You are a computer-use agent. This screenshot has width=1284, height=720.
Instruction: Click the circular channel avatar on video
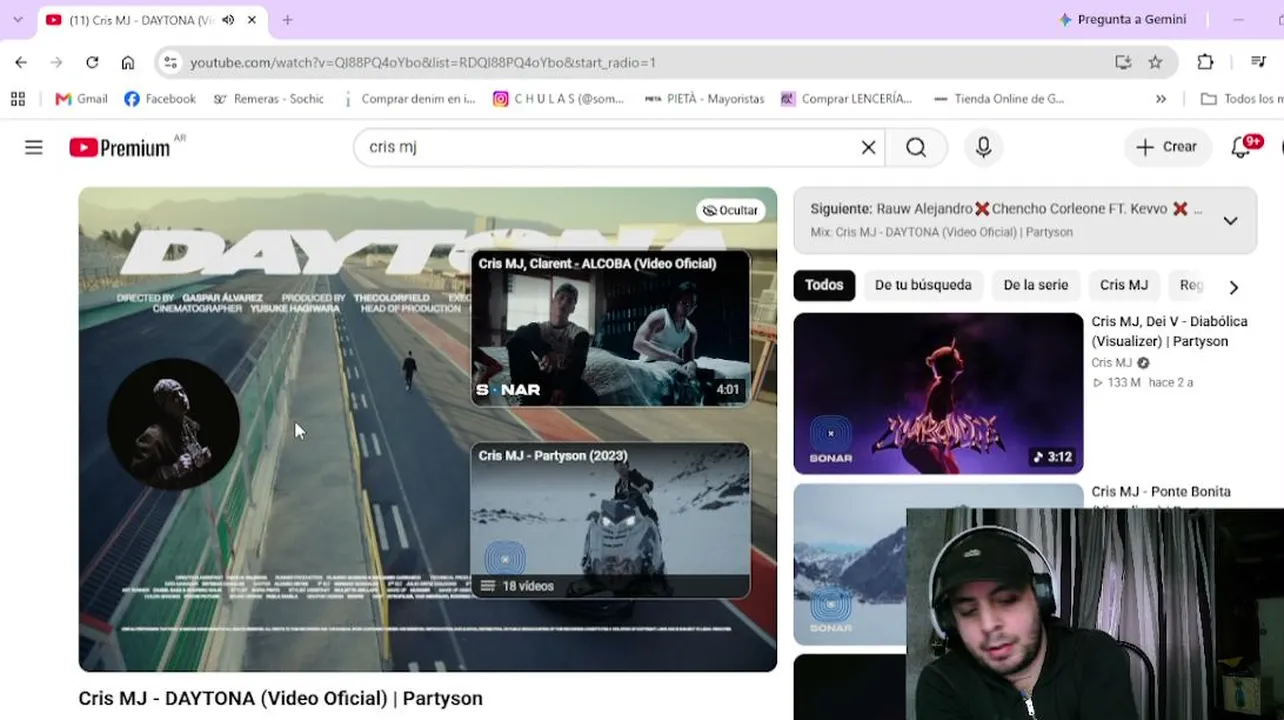pos(173,423)
